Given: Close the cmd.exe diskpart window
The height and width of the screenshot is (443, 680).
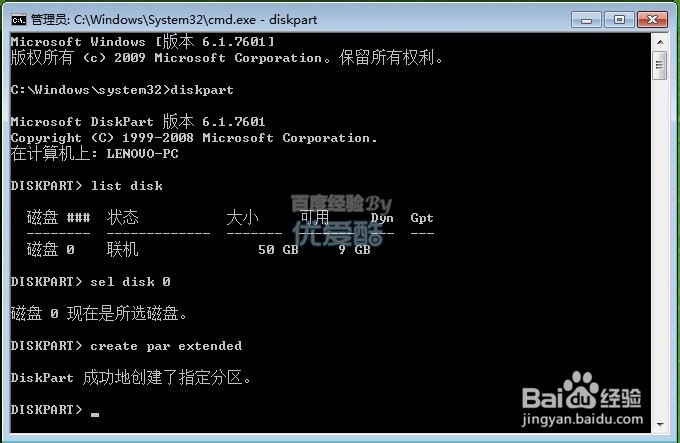Looking at the screenshot, I should pos(652,20).
